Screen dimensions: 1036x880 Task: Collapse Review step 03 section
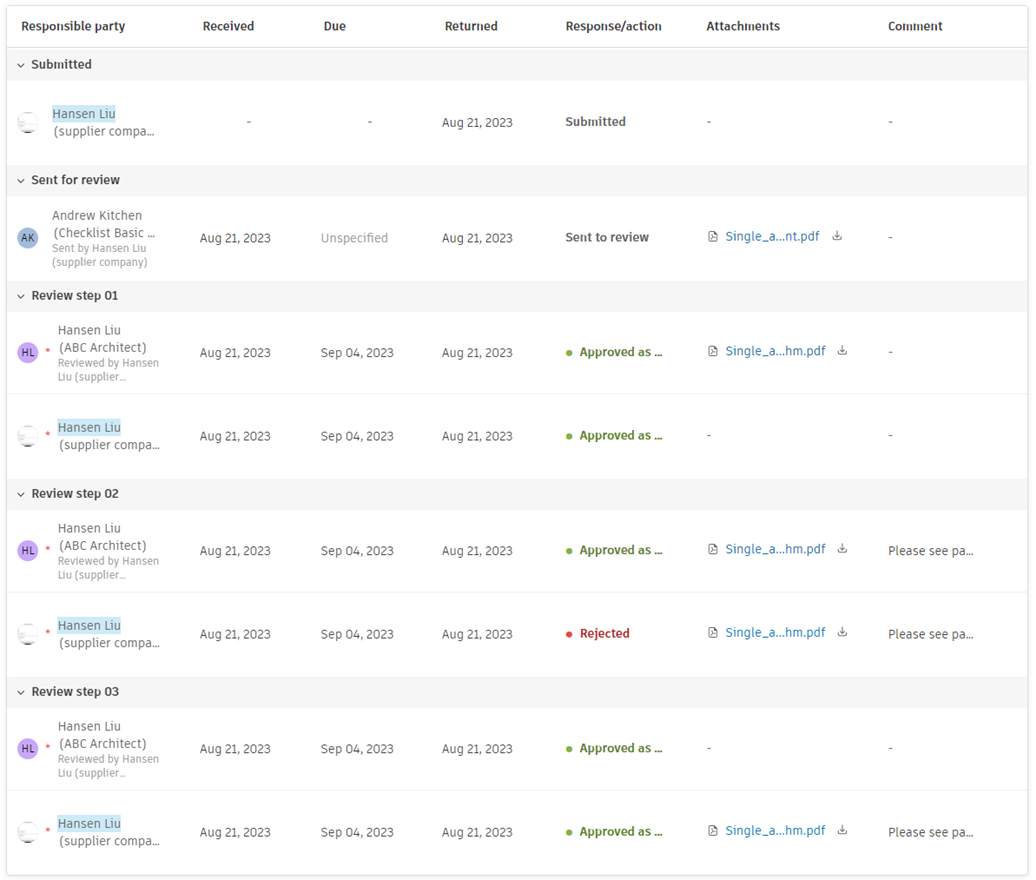coord(21,692)
